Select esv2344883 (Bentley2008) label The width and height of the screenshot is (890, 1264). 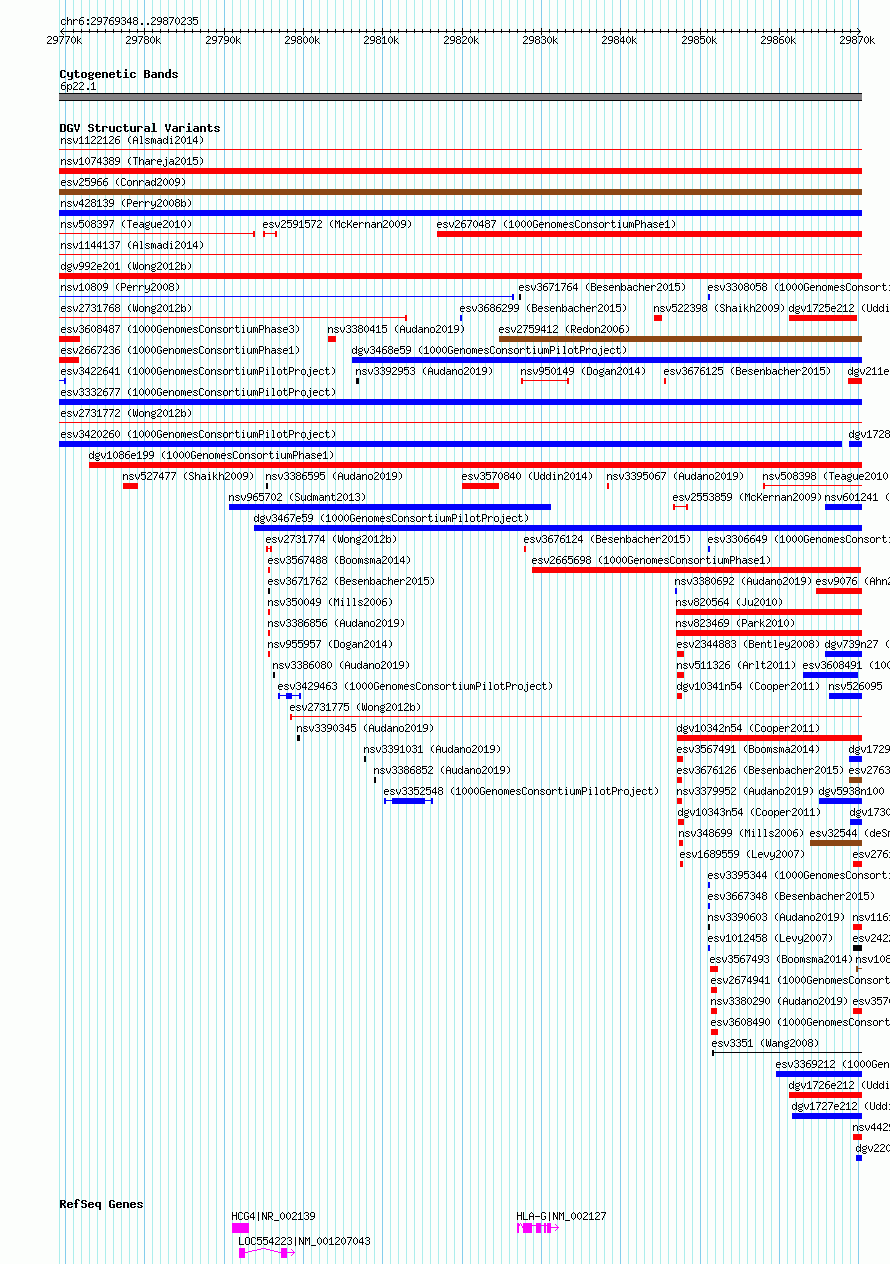tap(747, 644)
